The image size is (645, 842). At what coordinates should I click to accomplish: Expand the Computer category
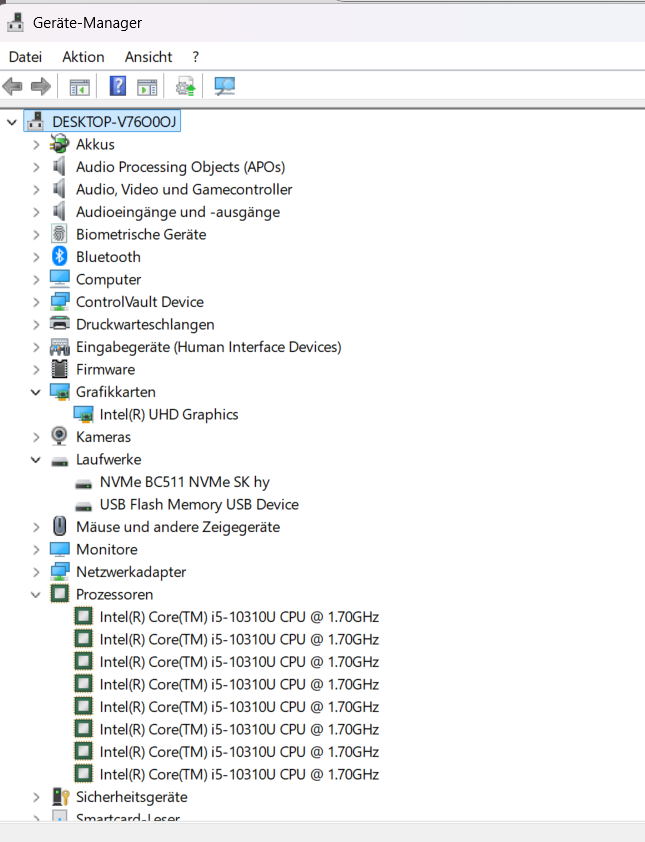(36, 280)
